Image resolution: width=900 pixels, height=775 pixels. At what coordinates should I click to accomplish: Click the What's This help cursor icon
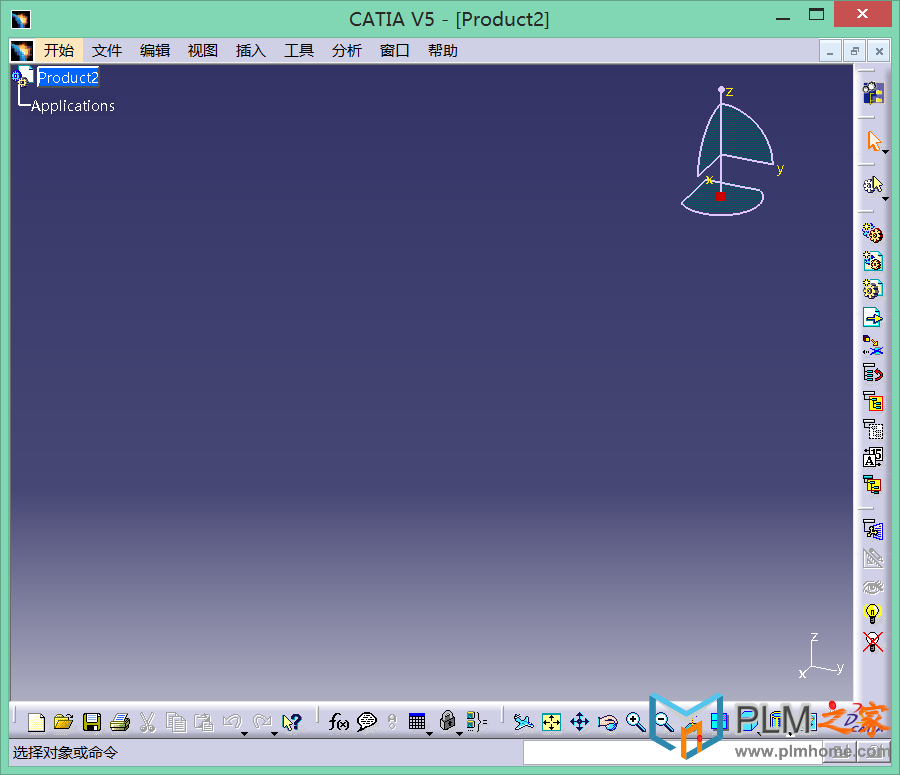coord(292,722)
